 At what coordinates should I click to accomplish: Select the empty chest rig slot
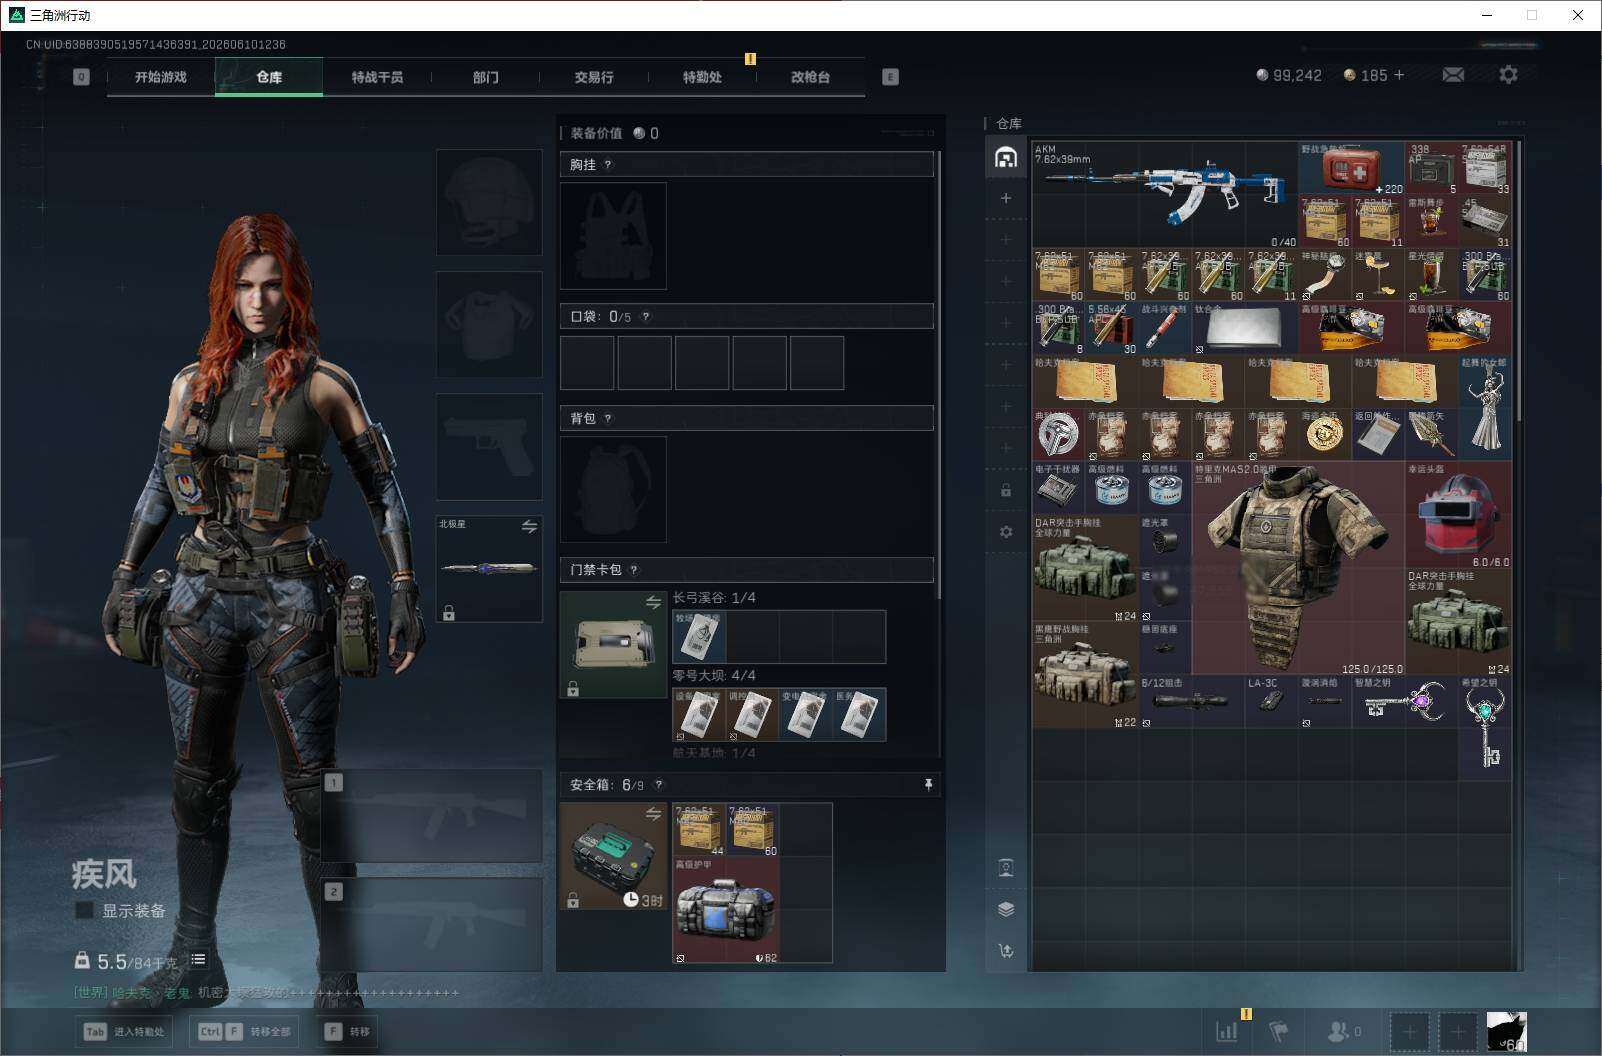613,236
